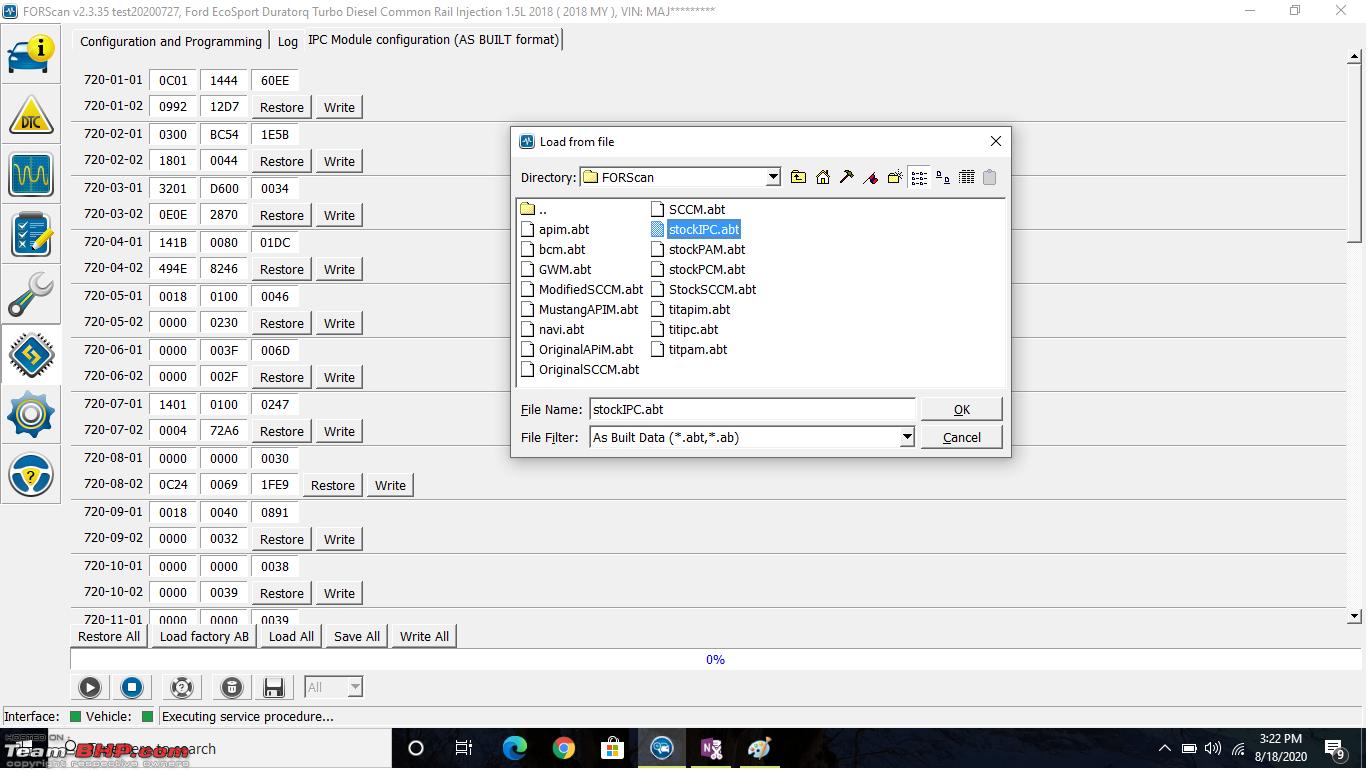
Task: Click the Load factory AB button
Action: (204, 636)
